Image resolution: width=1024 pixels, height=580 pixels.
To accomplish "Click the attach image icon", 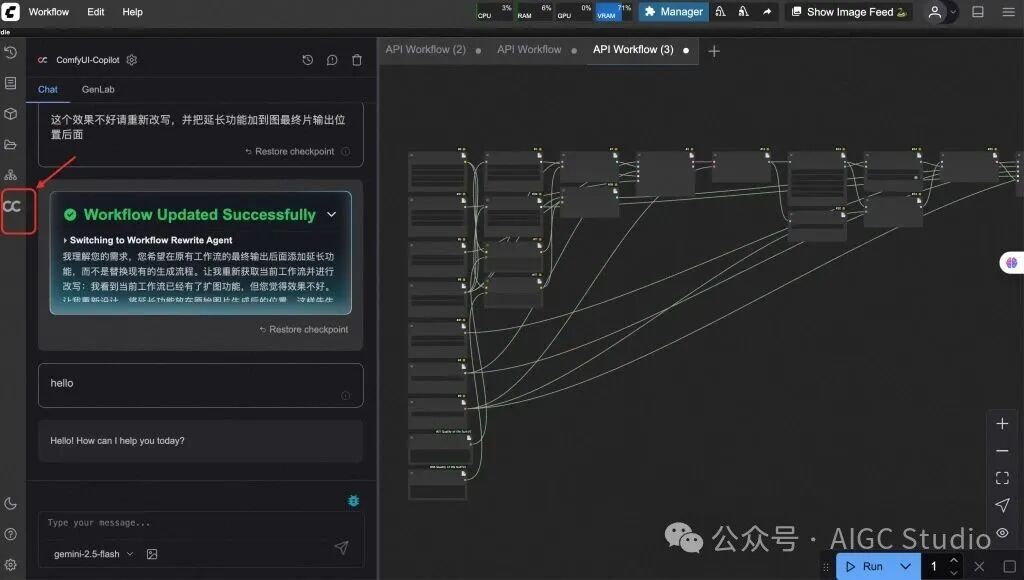I will pos(152,554).
